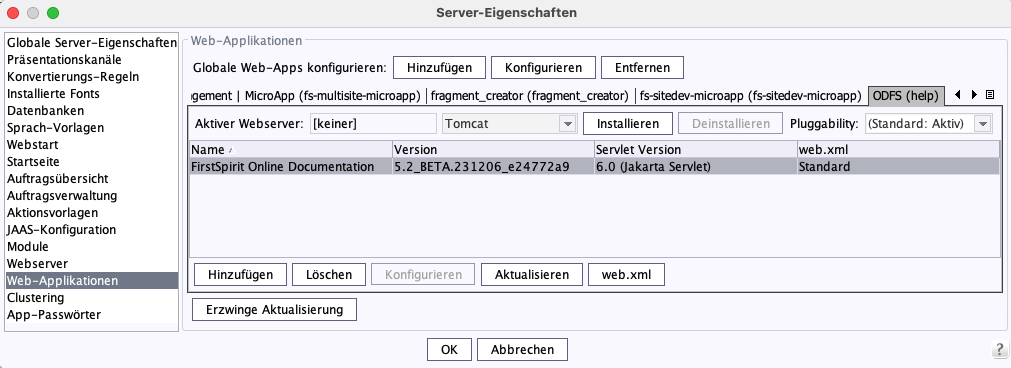Screen dimensions: 1011x368
Task: Switch to the fs-sitedev-microapp tab
Action: click(751, 96)
